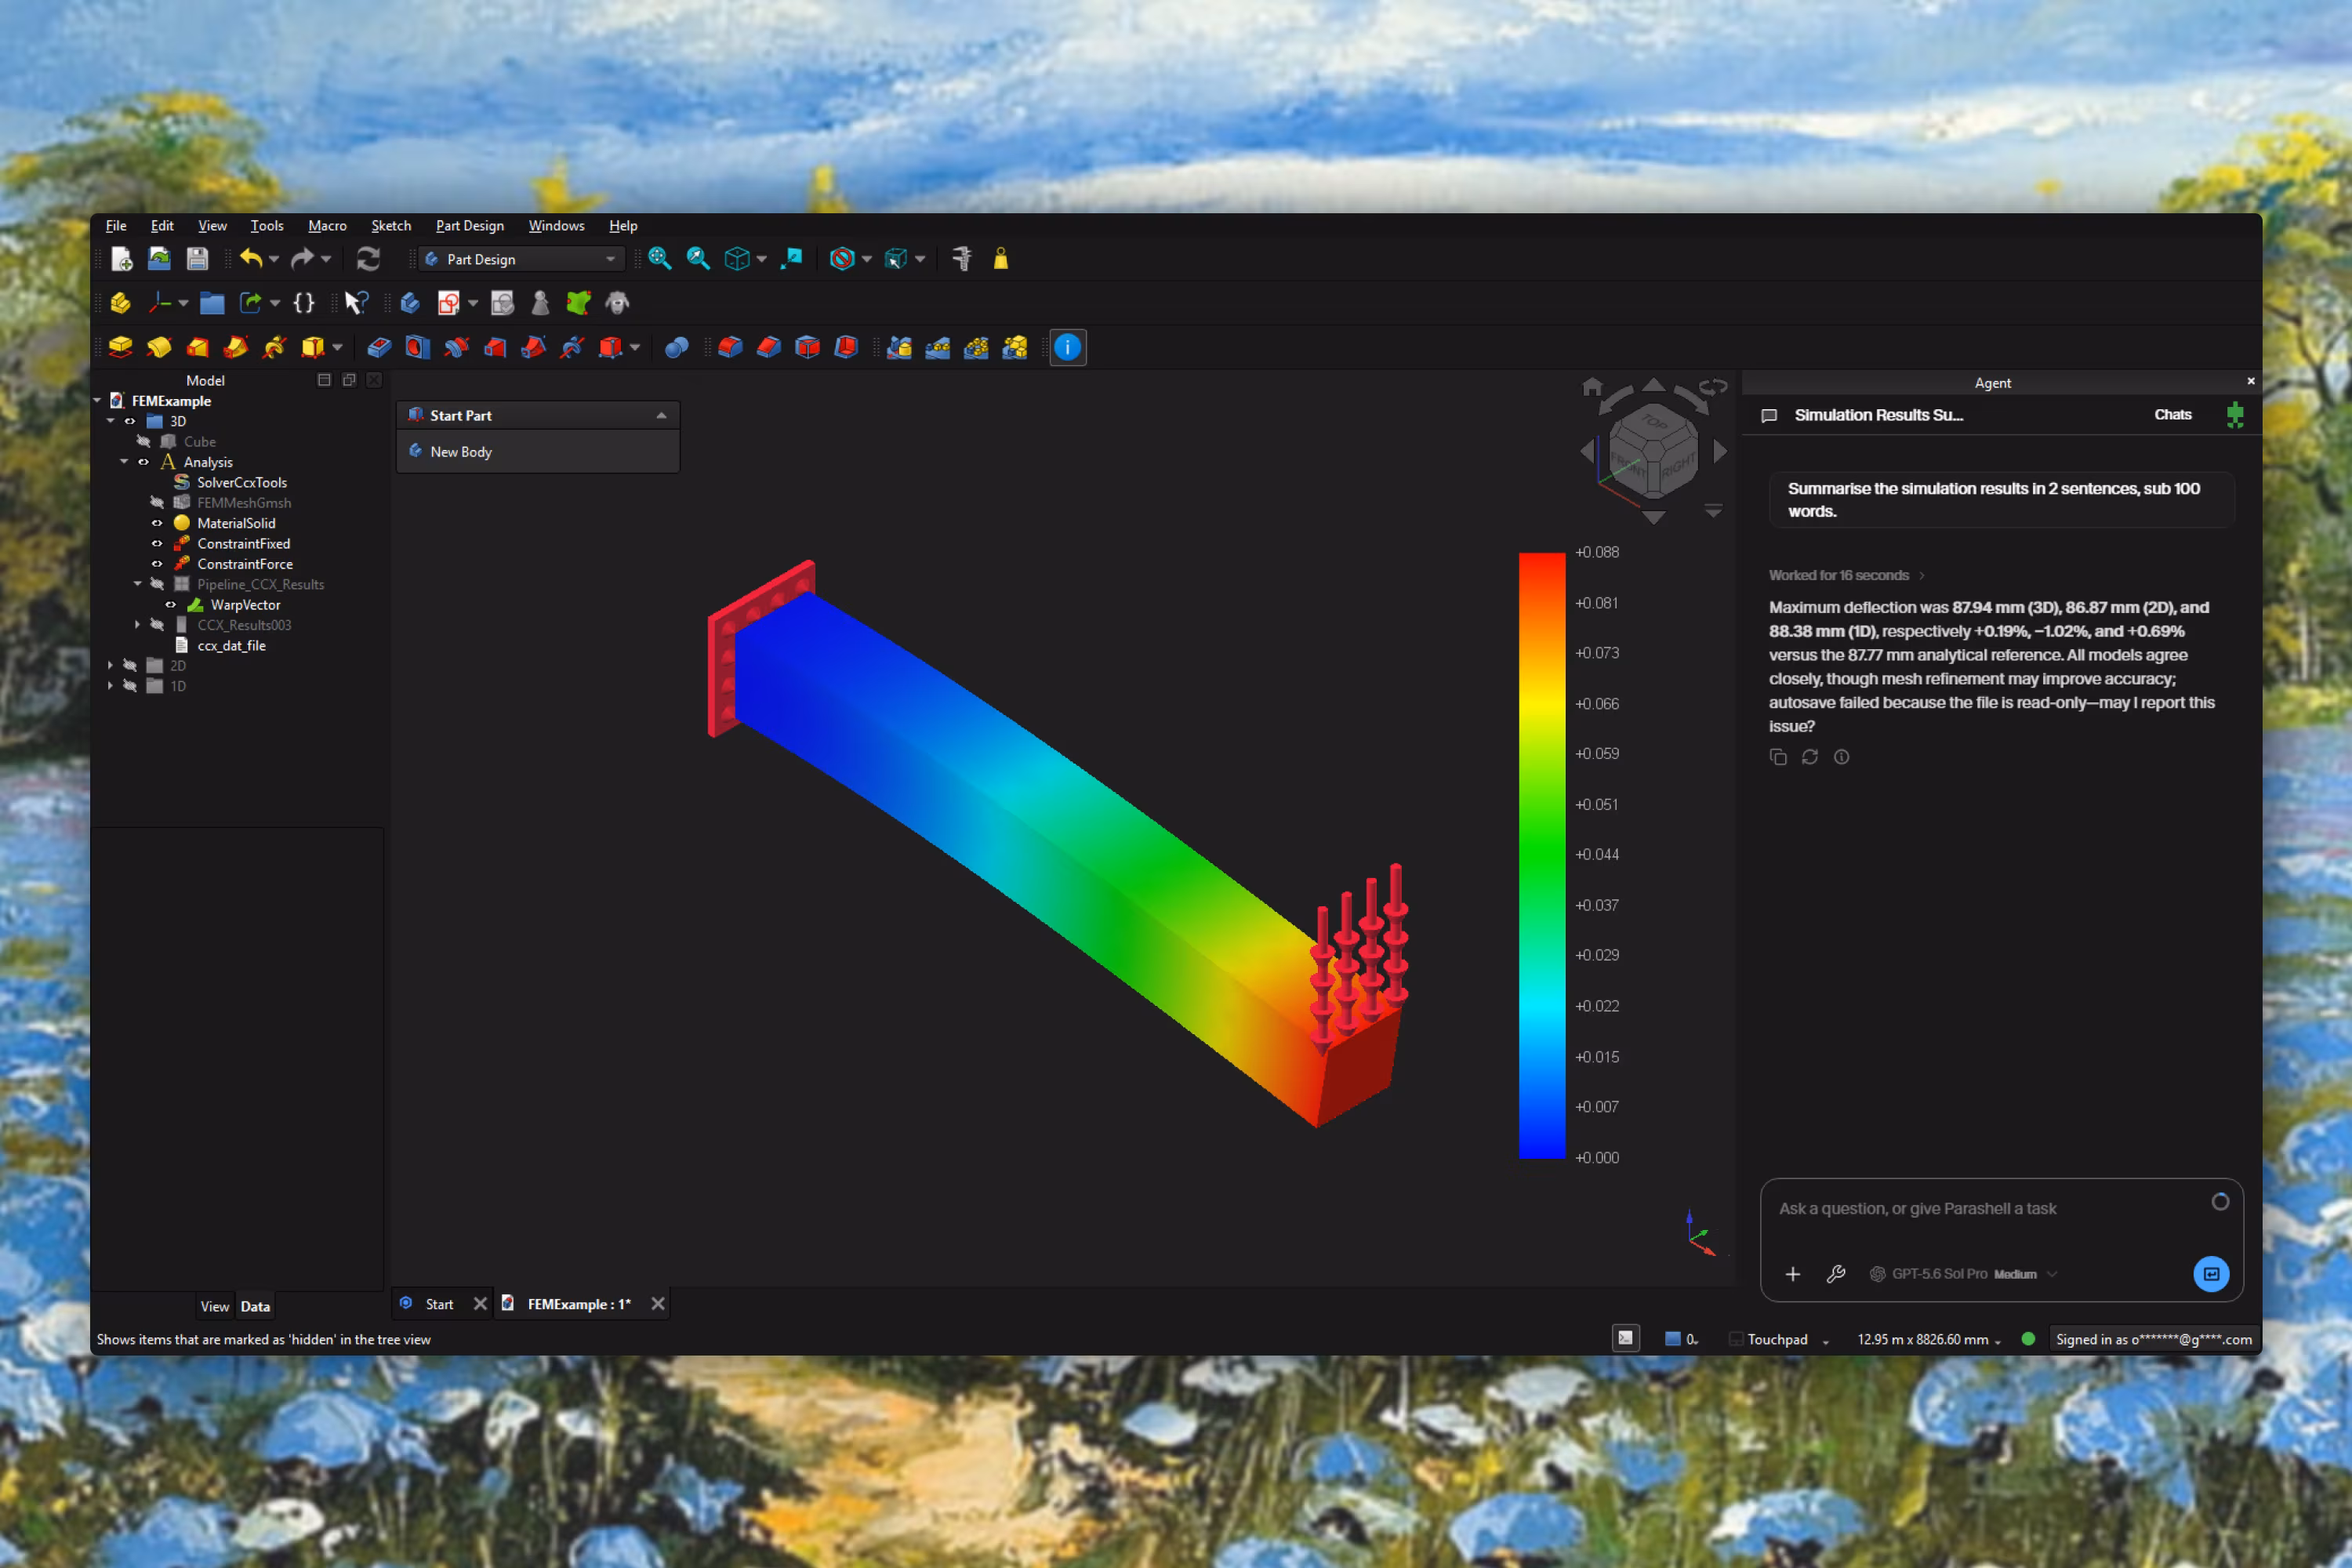Click the Fit selection zoom icon

coord(698,259)
